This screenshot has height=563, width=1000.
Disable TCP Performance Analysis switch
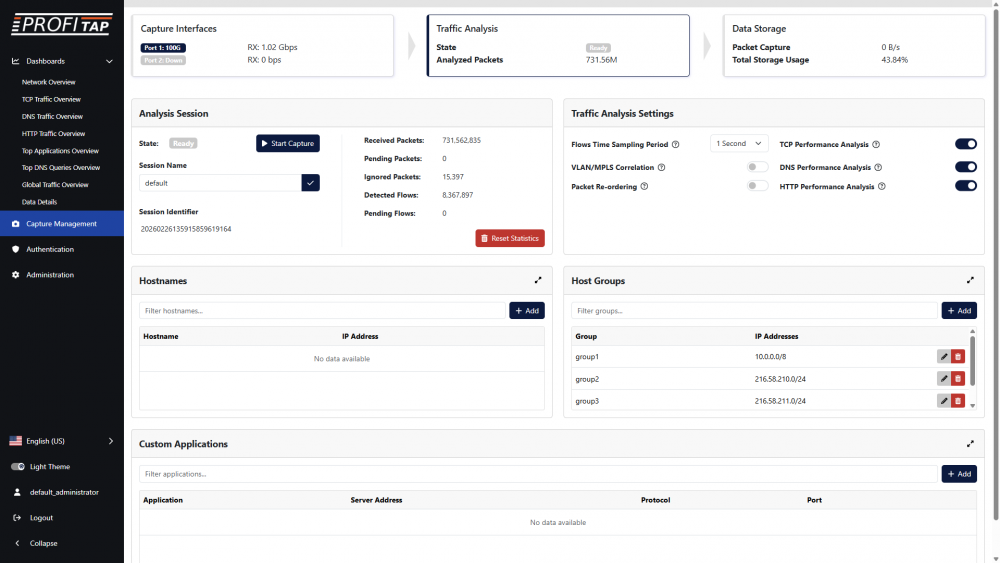(965, 144)
